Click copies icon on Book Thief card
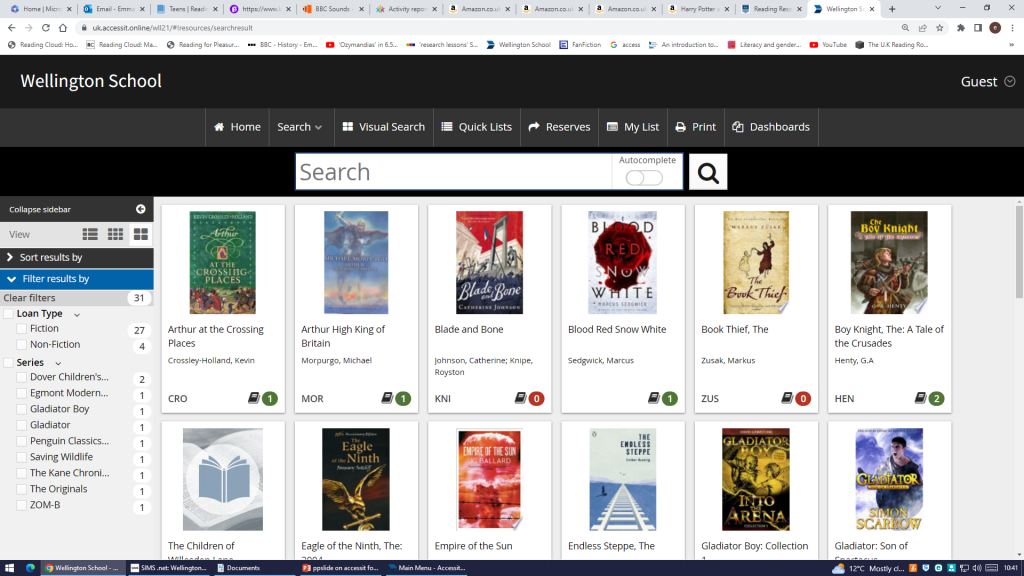Image resolution: width=1024 pixels, height=576 pixels. tap(786, 398)
